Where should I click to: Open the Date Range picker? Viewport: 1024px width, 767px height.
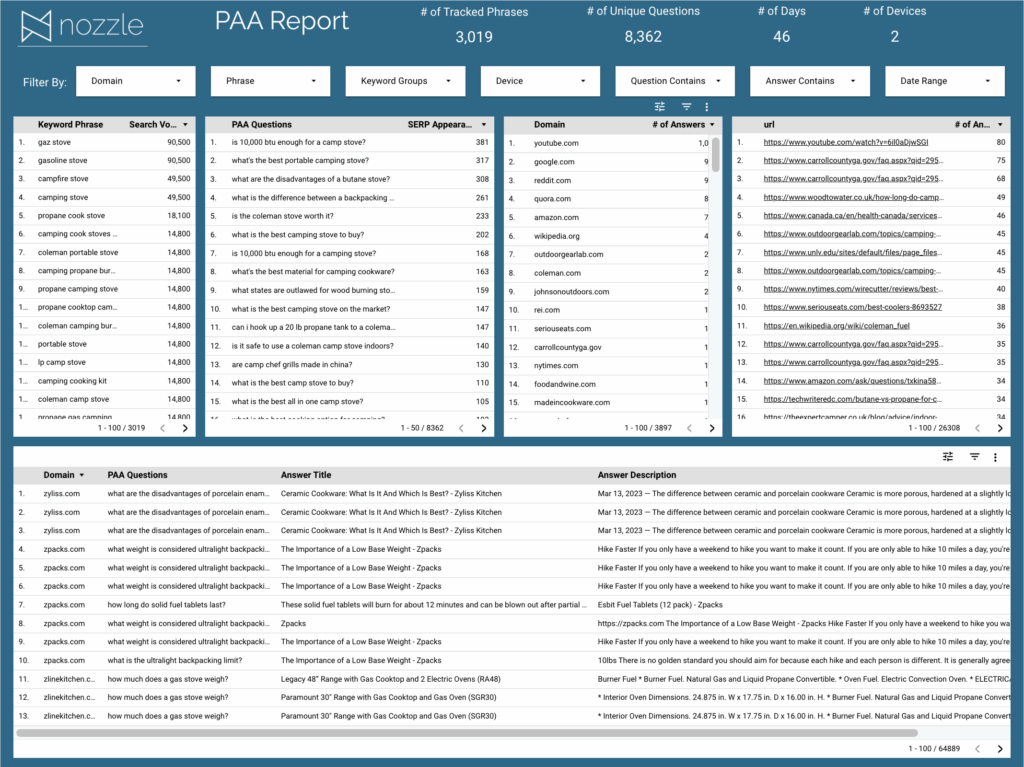pos(944,81)
